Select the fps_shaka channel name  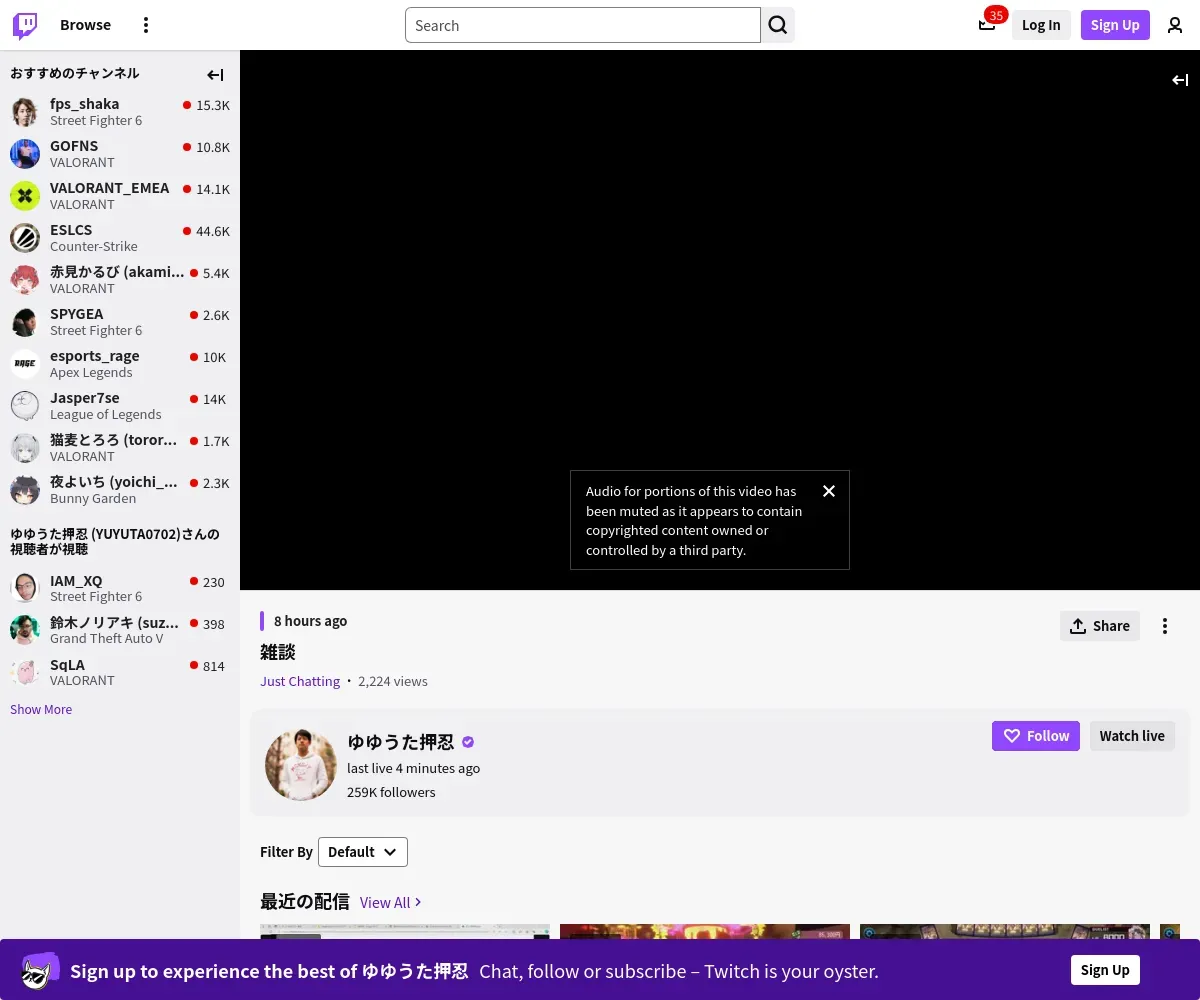click(85, 104)
